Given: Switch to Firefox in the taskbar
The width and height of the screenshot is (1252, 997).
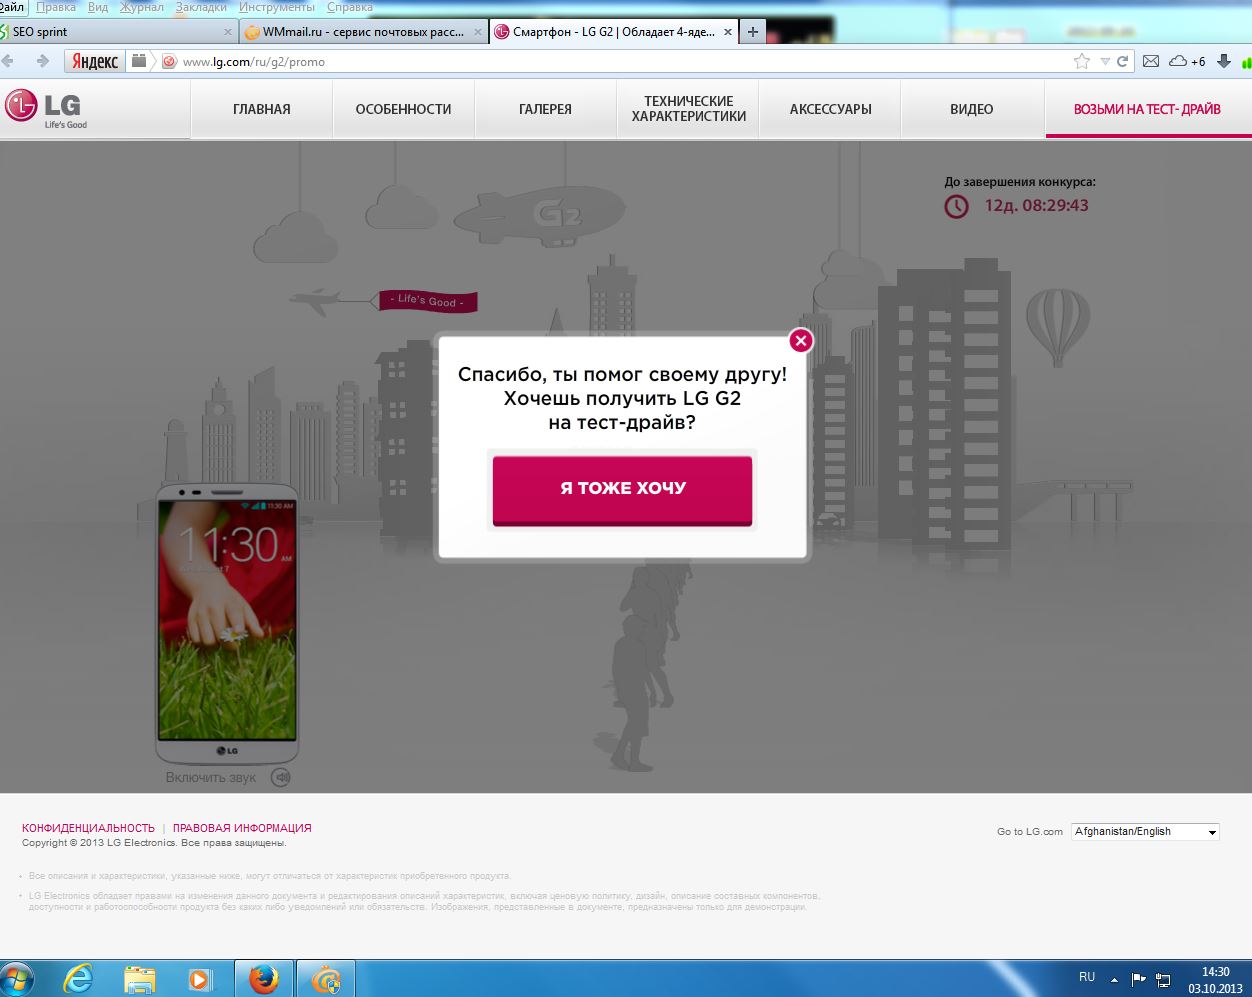Looking at the screenshot, I should click(x=264, y=978).
